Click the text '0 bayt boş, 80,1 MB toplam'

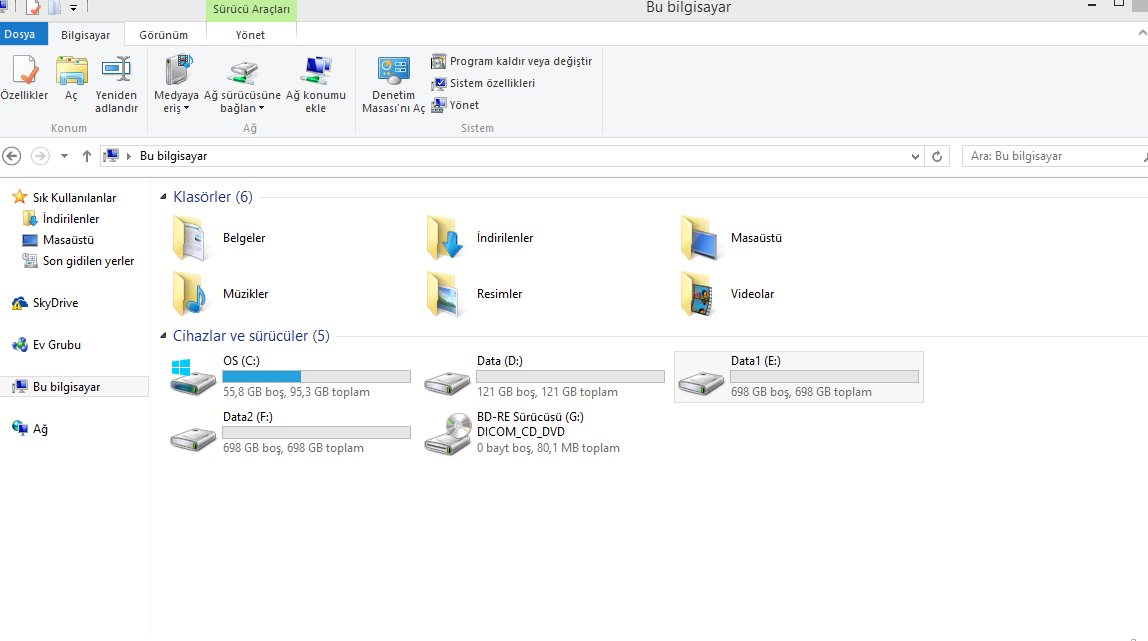coord(548,448)
